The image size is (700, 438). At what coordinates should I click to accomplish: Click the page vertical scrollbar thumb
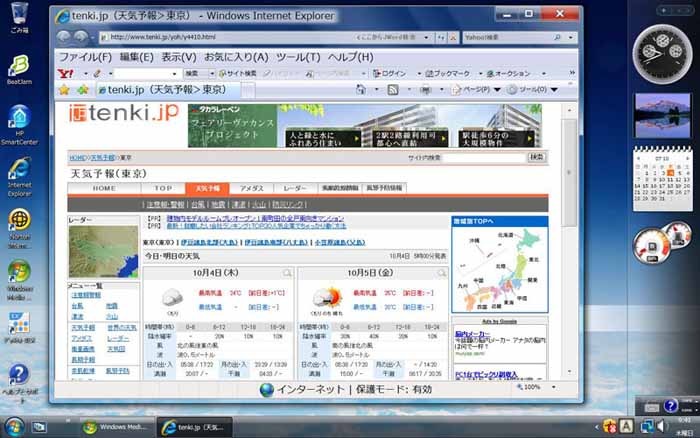click(569, 172)
